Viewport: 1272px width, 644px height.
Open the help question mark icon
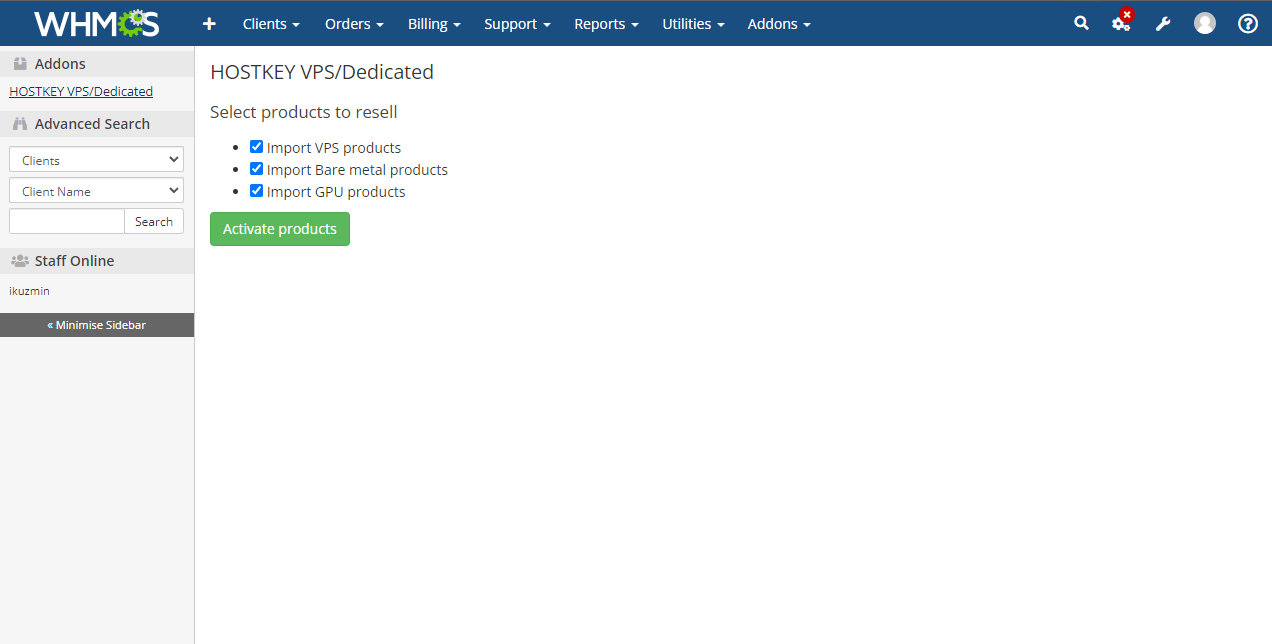(1247, 23)
